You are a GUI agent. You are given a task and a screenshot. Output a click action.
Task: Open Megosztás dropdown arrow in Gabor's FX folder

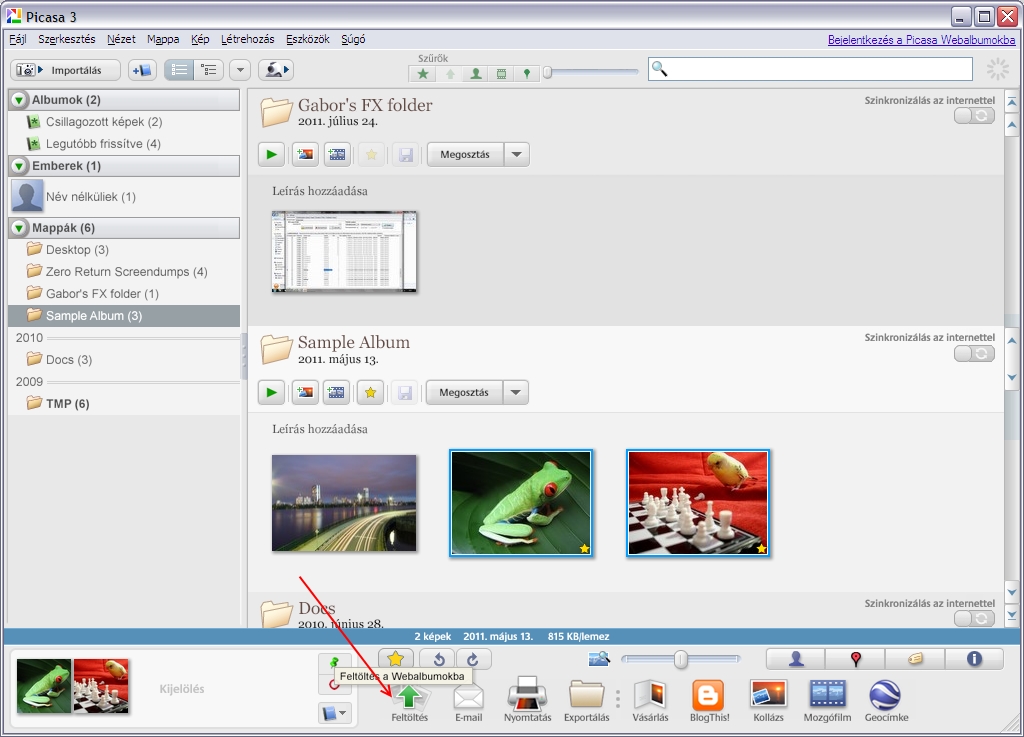(517, 155)
